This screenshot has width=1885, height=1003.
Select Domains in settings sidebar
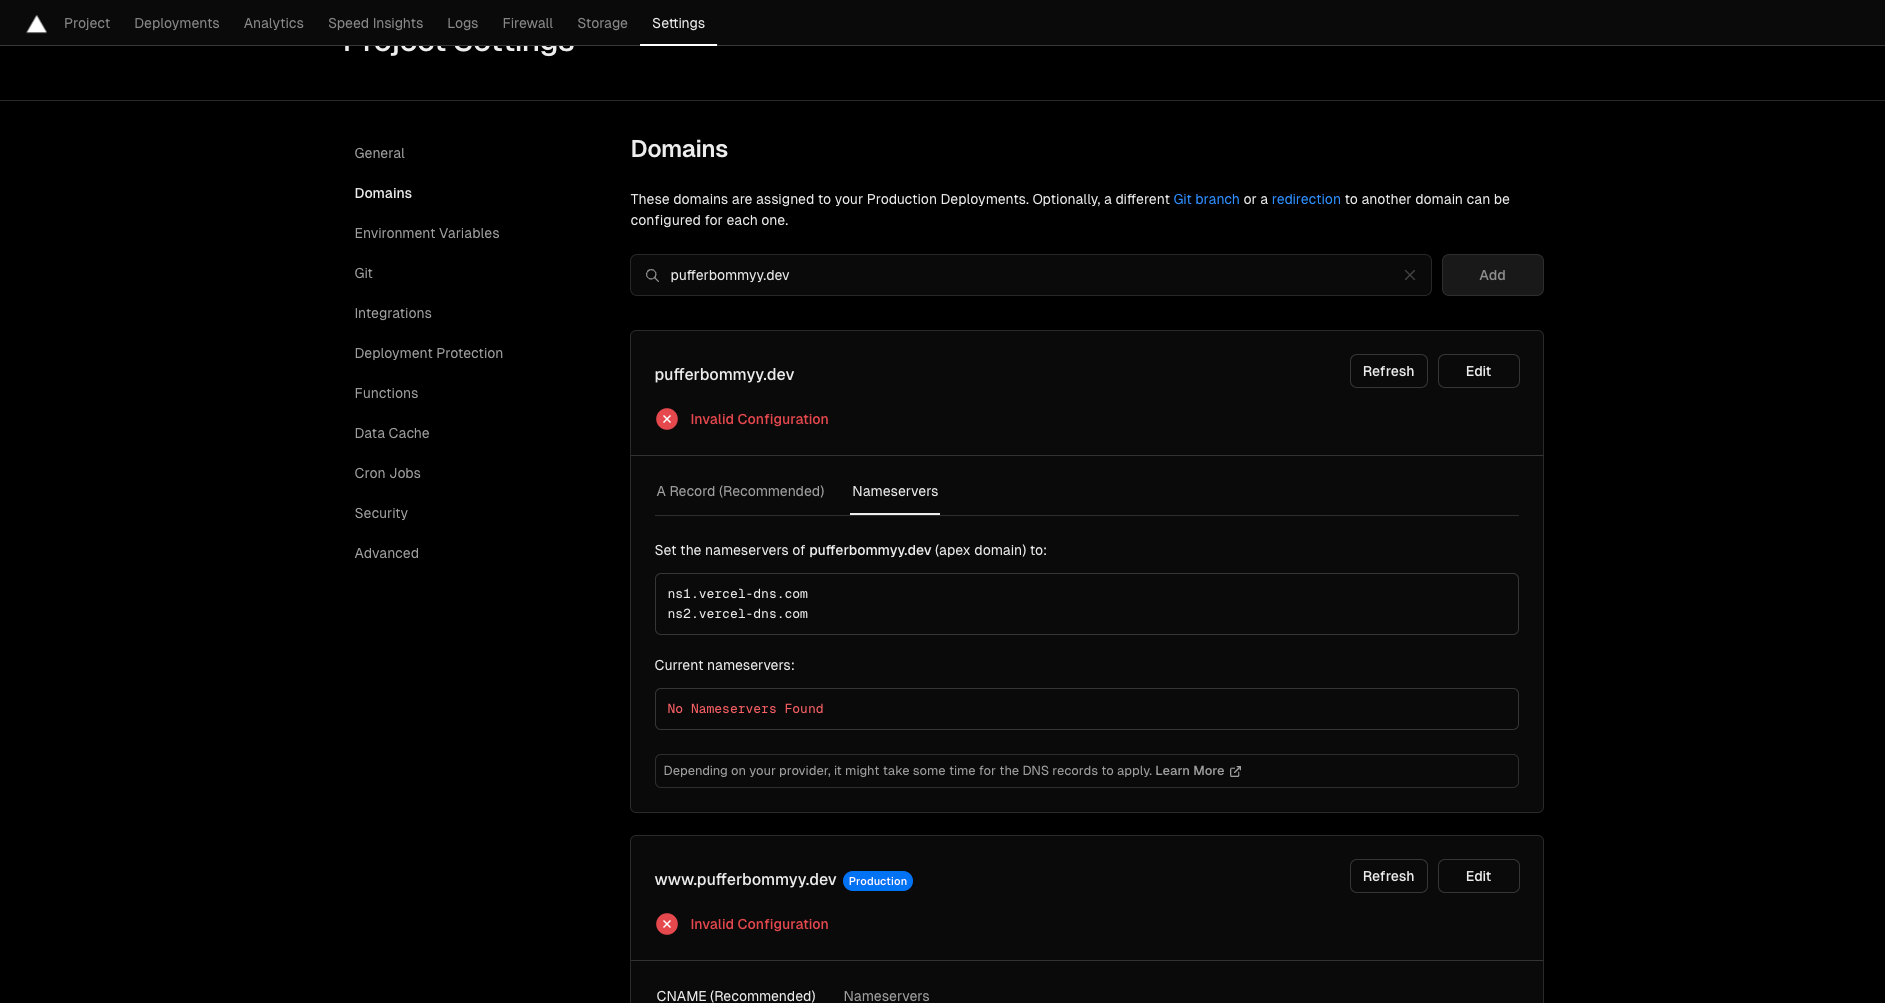click(383, 193)
